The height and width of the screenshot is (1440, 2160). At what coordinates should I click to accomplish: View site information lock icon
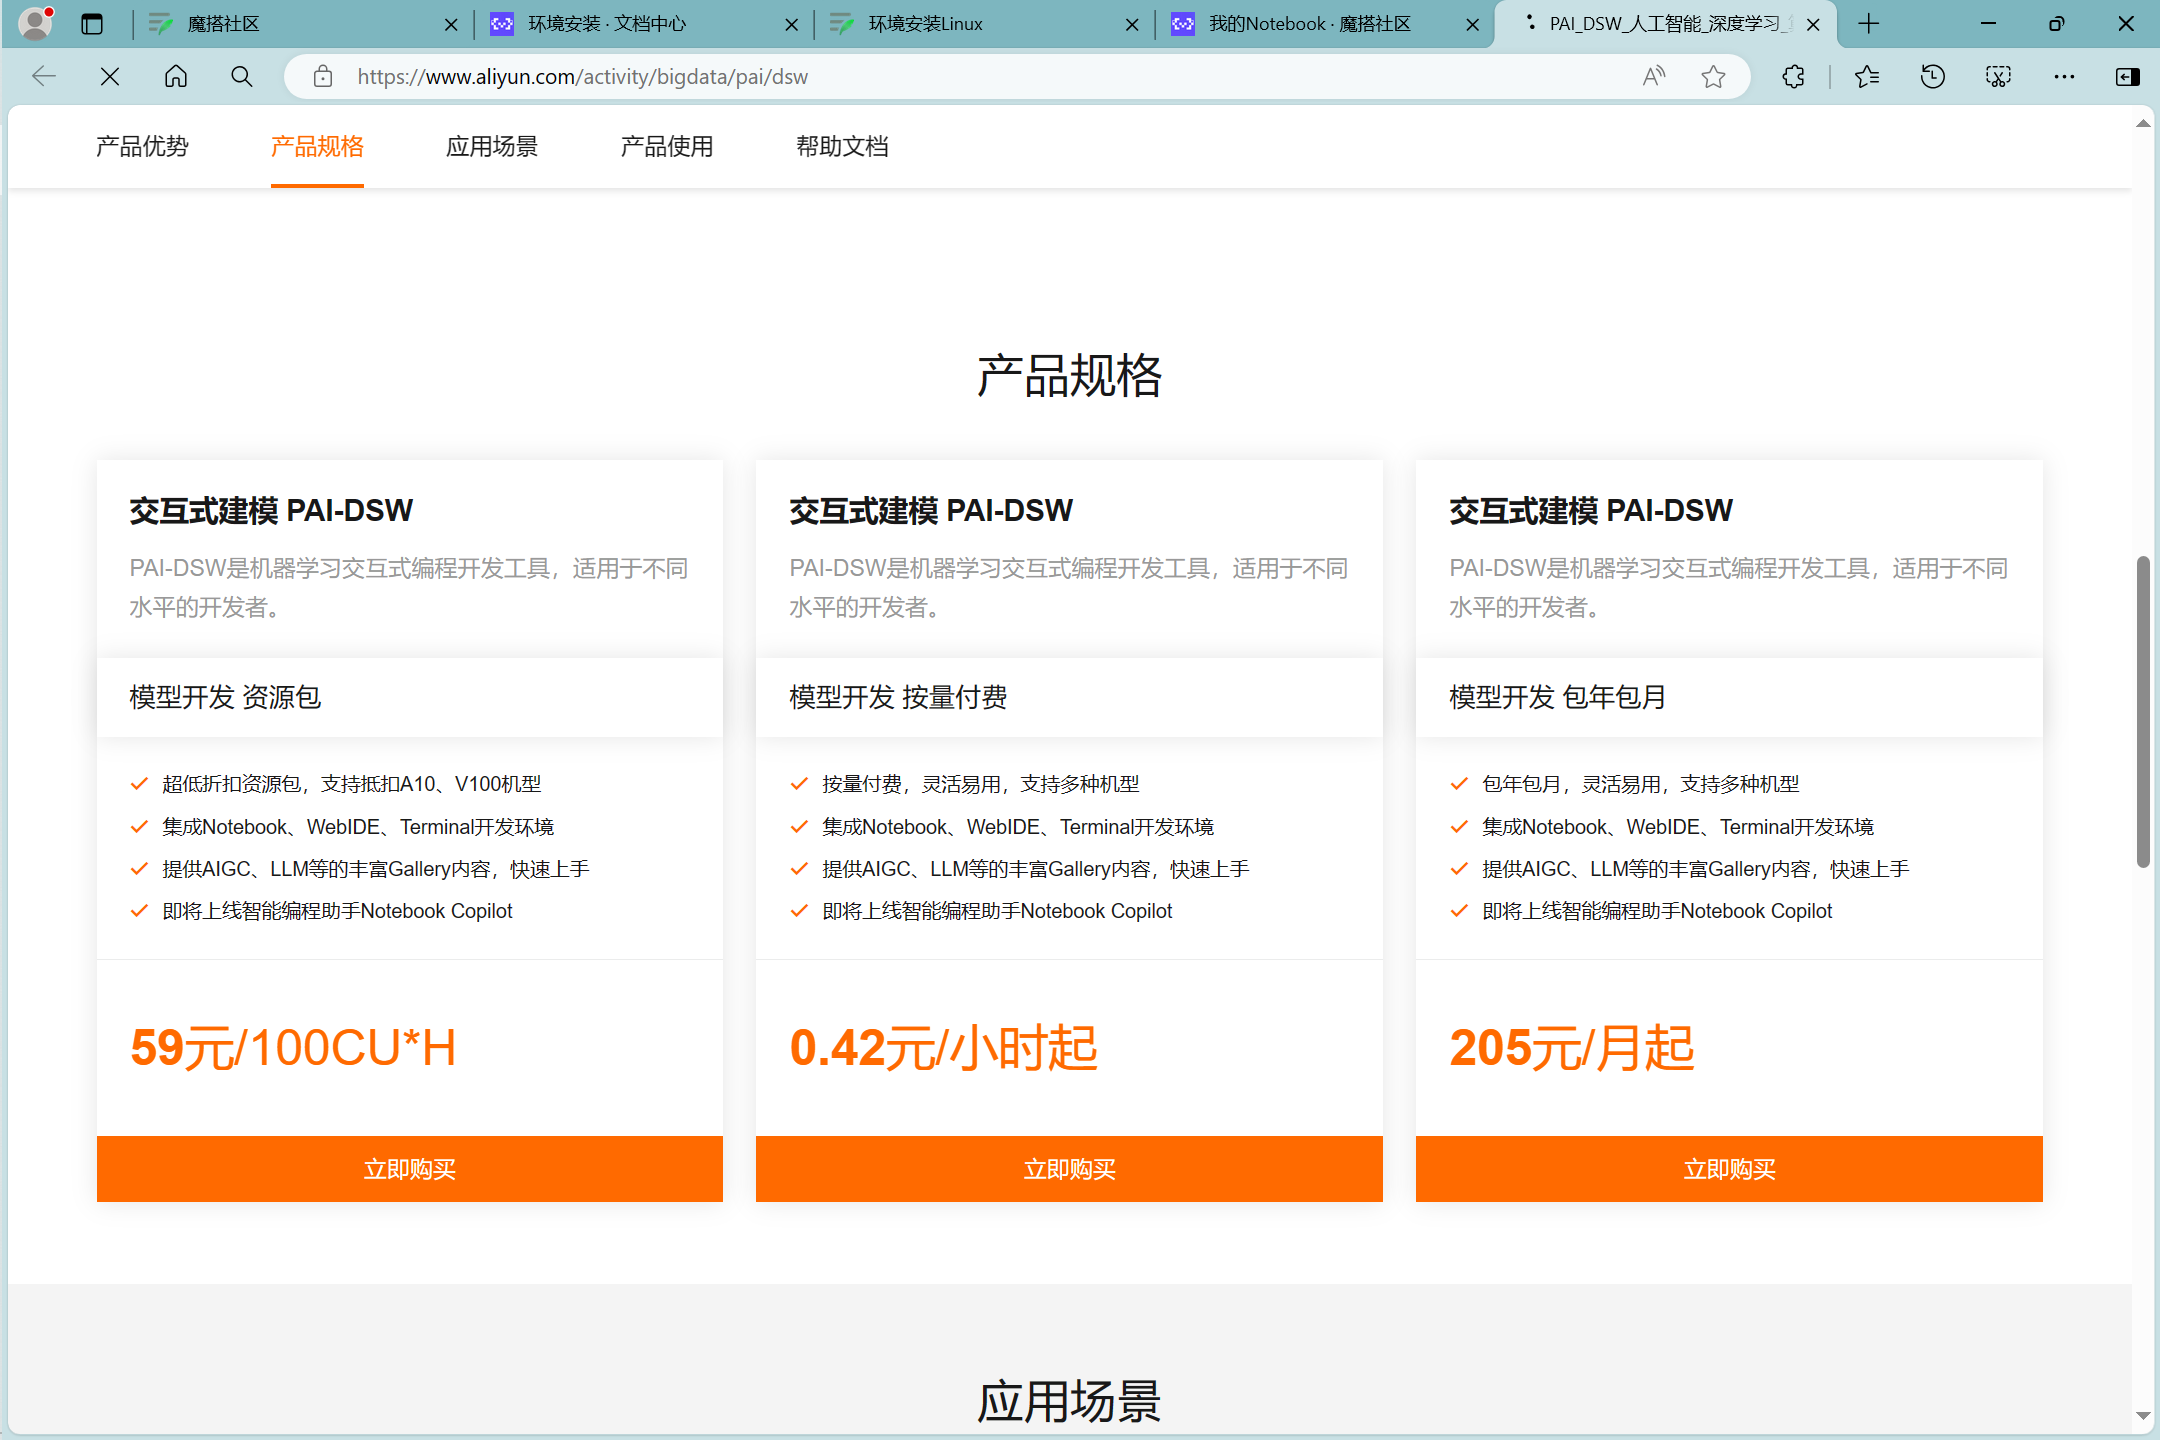(323, 77)
